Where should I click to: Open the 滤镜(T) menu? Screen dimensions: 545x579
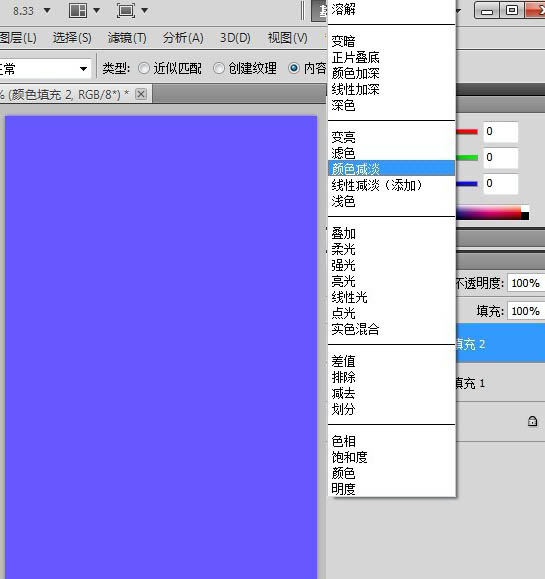pyautogui.click(x=127, y=38)
